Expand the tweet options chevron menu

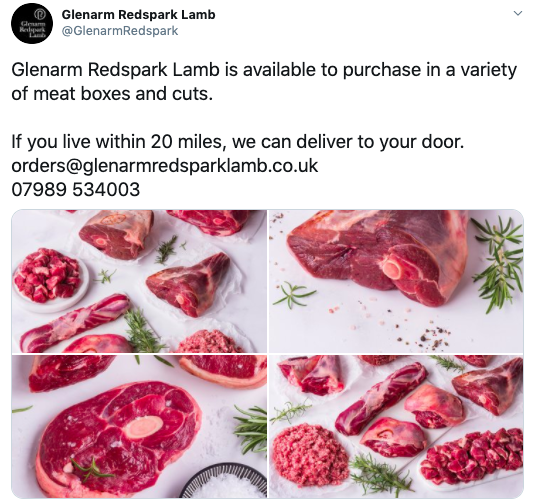(x=518, y=13)
